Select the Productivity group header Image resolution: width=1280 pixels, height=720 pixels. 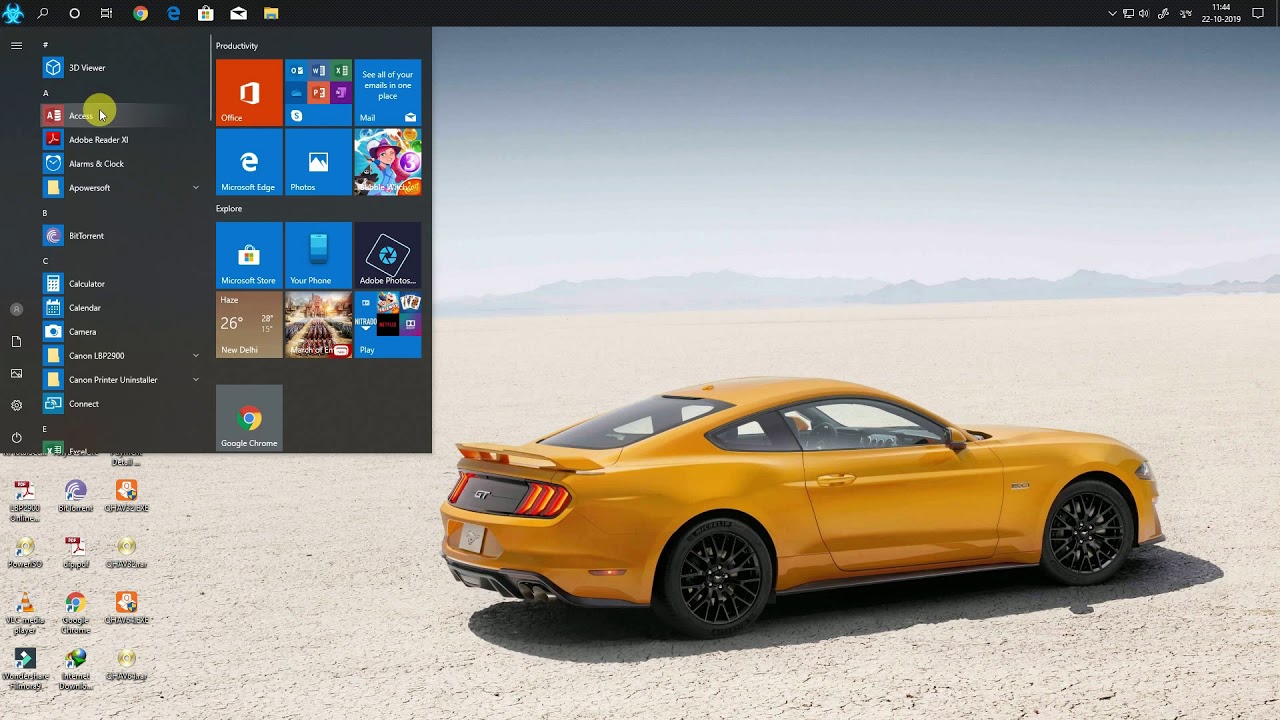237,46
